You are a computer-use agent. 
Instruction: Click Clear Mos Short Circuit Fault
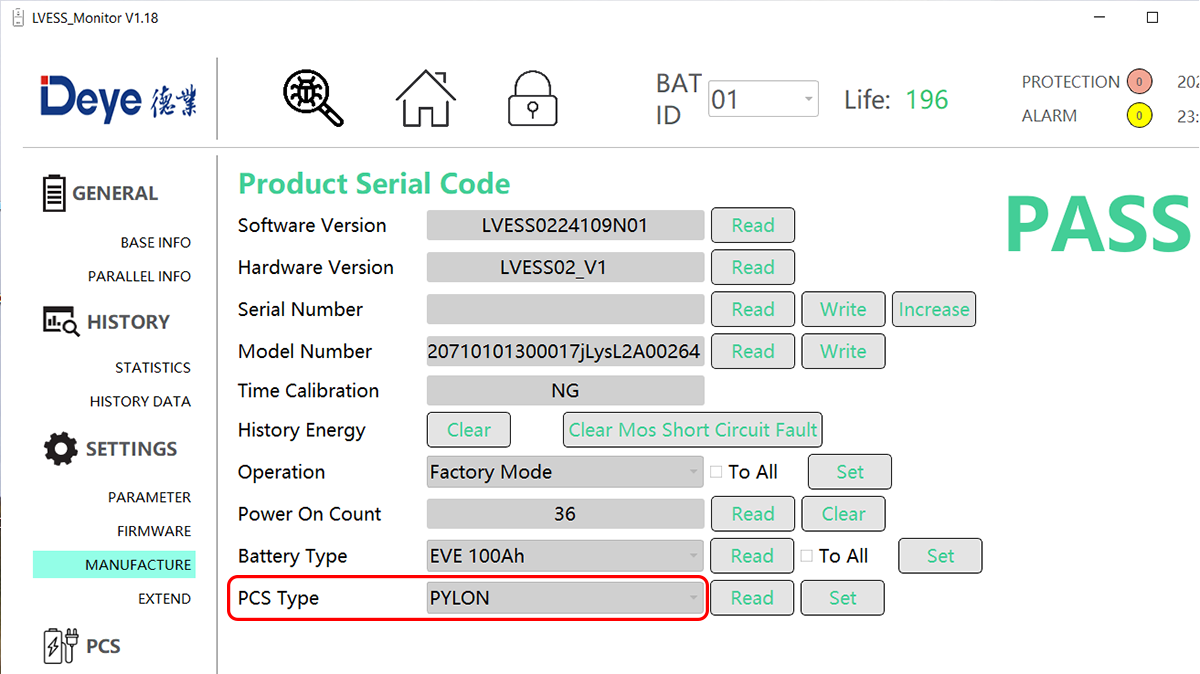tap(693, 430)
